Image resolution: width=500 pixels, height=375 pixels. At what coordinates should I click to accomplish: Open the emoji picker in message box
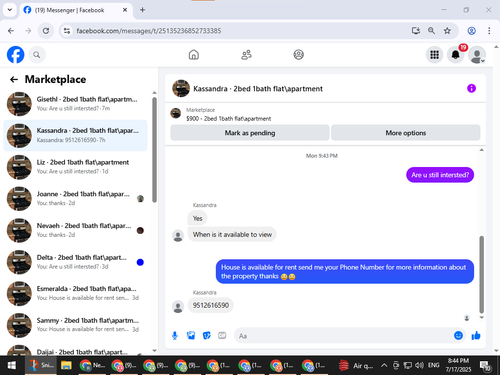(458, 335)
